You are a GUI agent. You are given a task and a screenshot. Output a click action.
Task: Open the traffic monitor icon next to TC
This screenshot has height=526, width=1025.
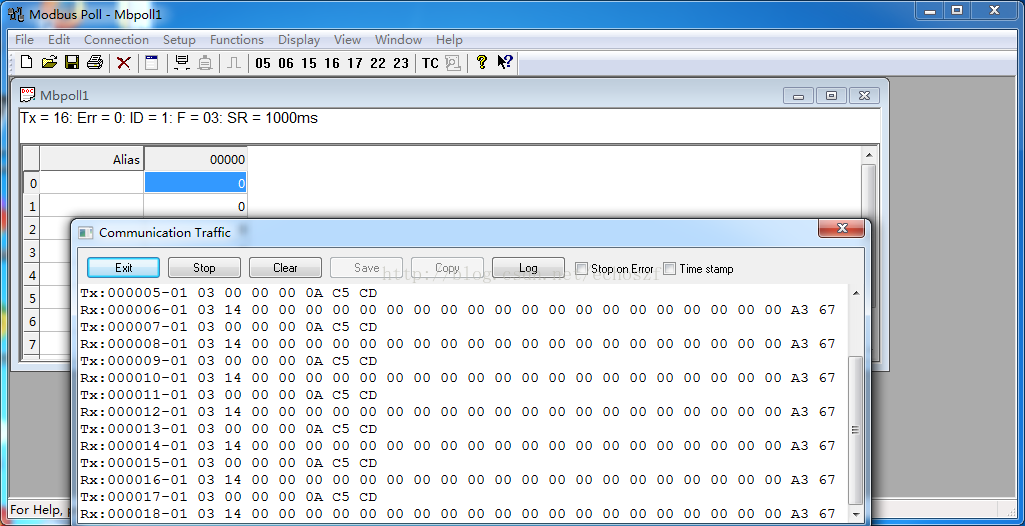coord(453,63)
